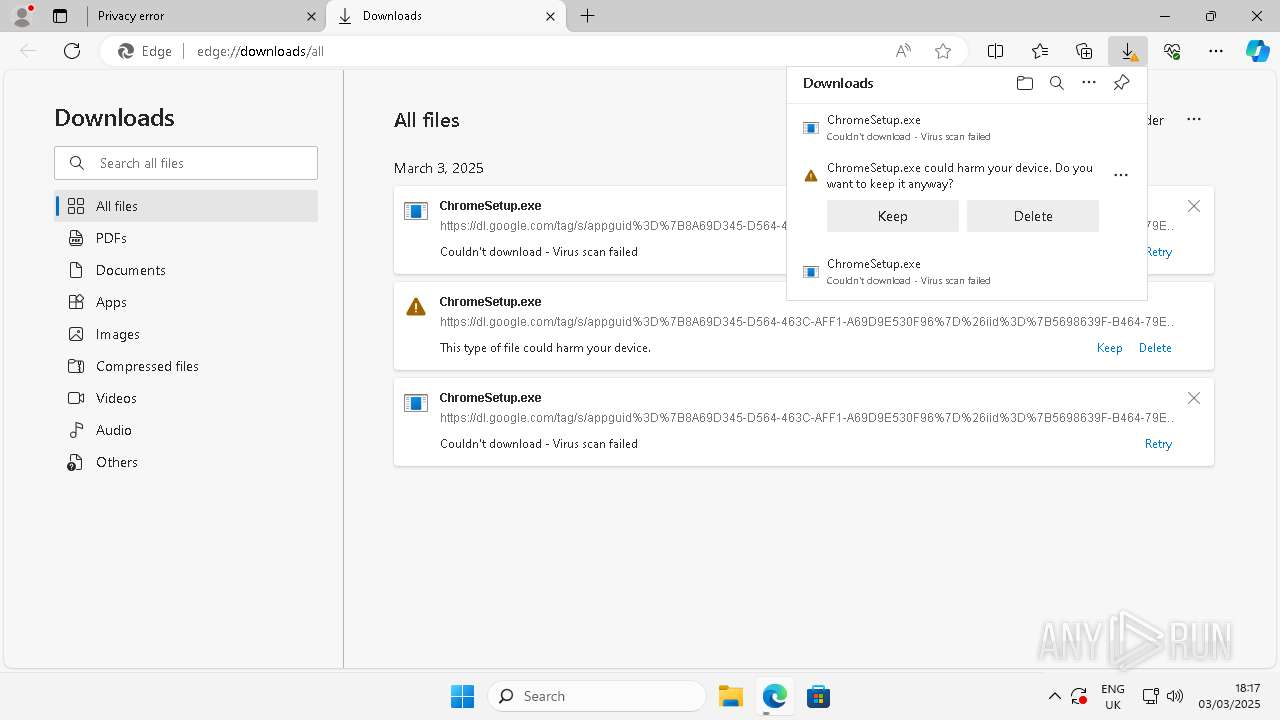Screen dimensions: 1280x720
Task: Click Keep link in the warning file card
Action: click(x=1109, y=348)
